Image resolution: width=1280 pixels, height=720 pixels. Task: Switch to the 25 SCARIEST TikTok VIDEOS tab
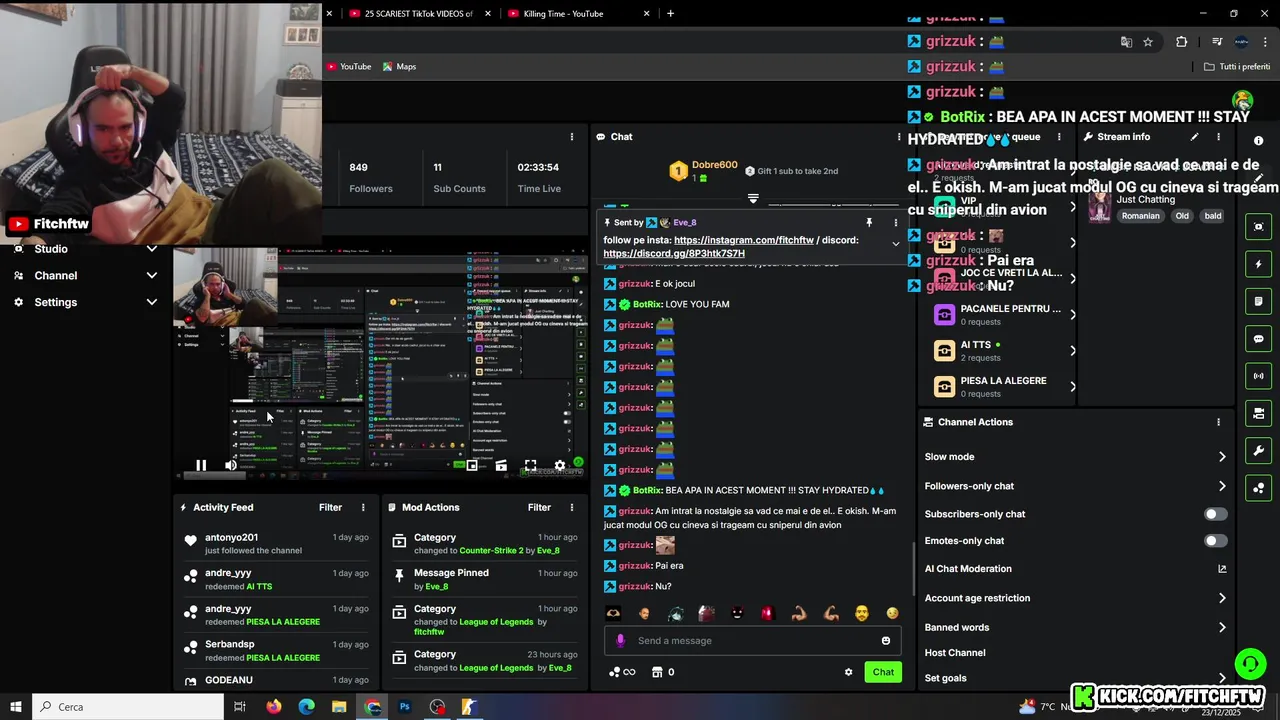(420, 14)
